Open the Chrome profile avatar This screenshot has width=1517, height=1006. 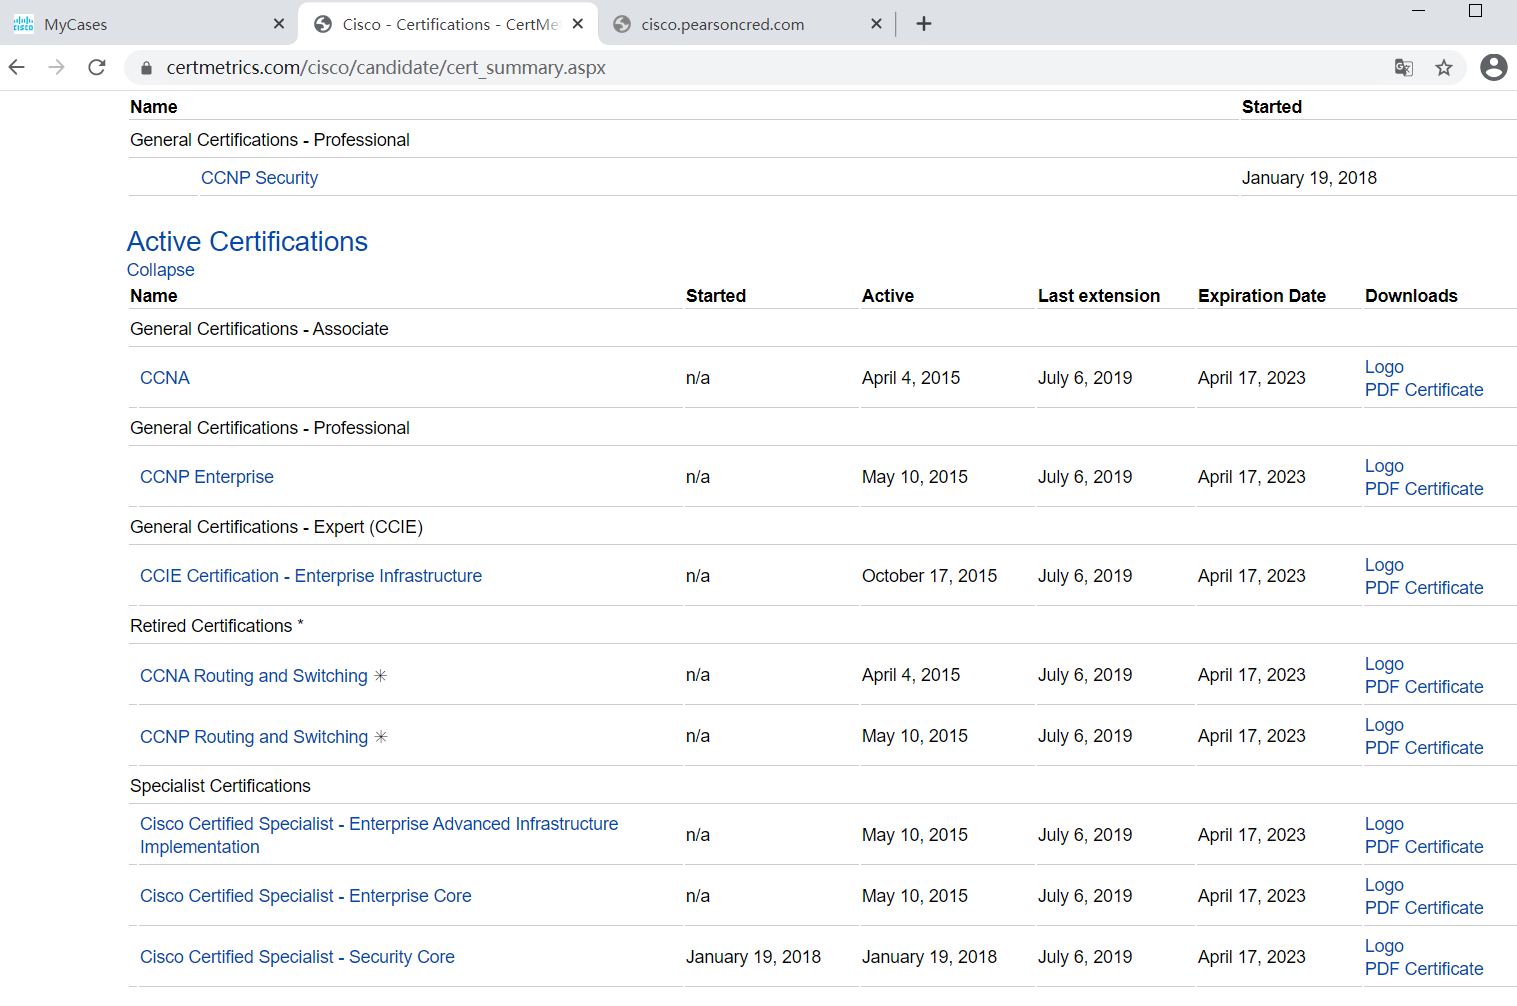1494,67
